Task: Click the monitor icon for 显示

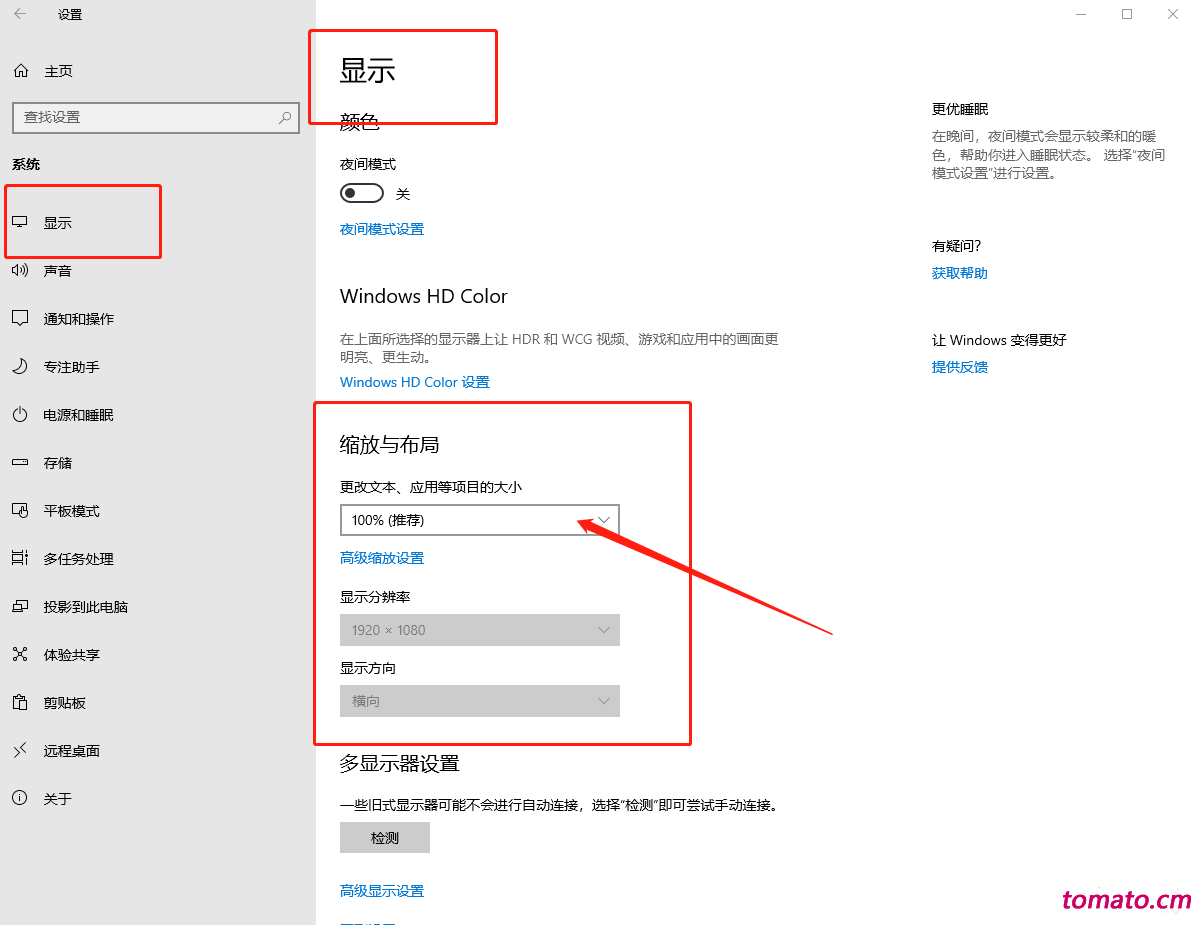Action: (20, 222)
